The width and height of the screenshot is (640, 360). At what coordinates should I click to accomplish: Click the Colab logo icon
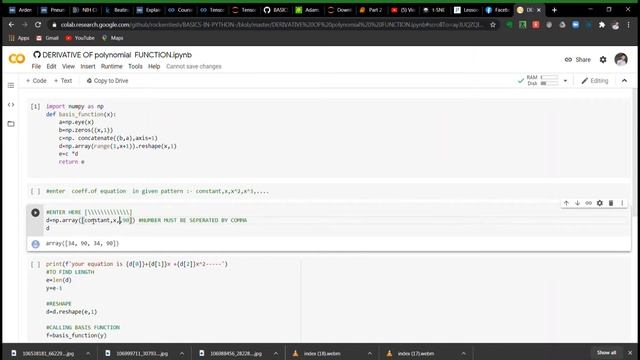click(x=17, y=59)
